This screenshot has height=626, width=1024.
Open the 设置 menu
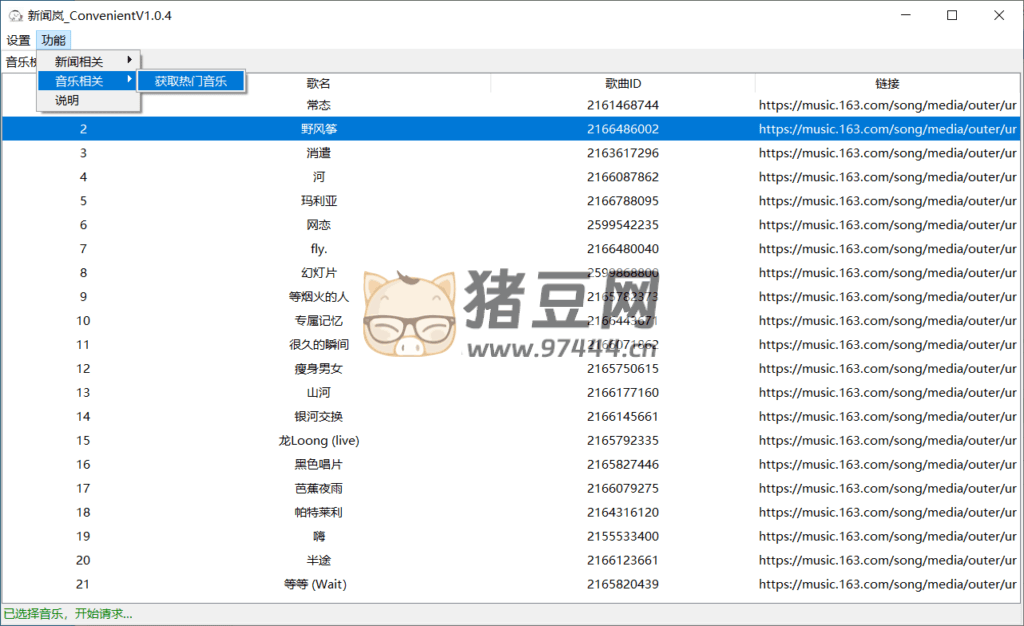(x=18, y=40)
